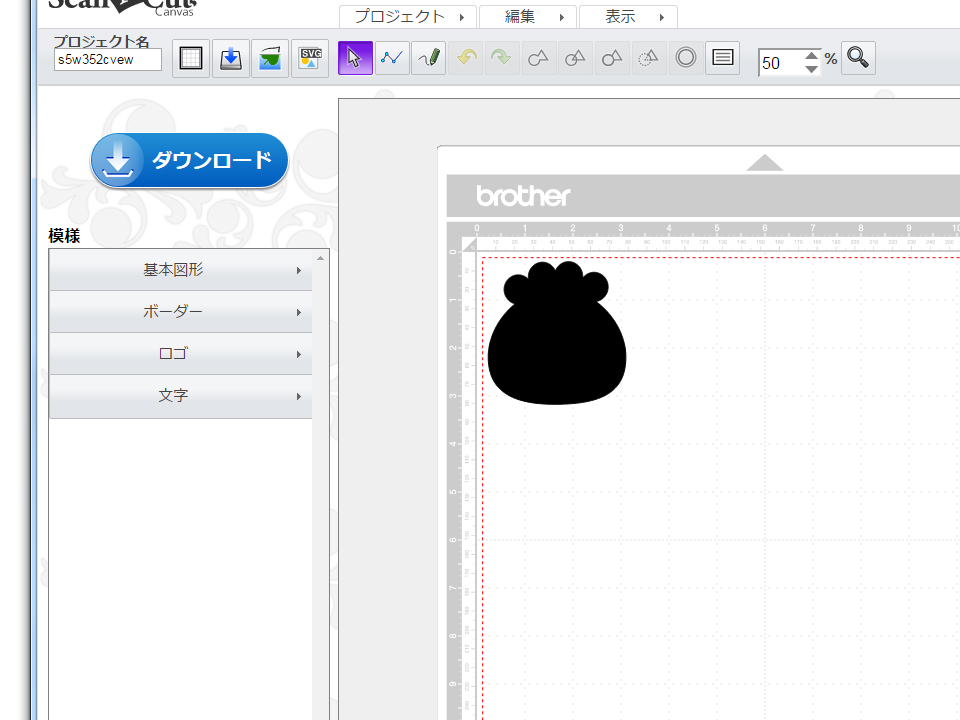This screenshot has width=960, height=720.
Task: Click the third shape-combine icon
Action: pos(612,58)
